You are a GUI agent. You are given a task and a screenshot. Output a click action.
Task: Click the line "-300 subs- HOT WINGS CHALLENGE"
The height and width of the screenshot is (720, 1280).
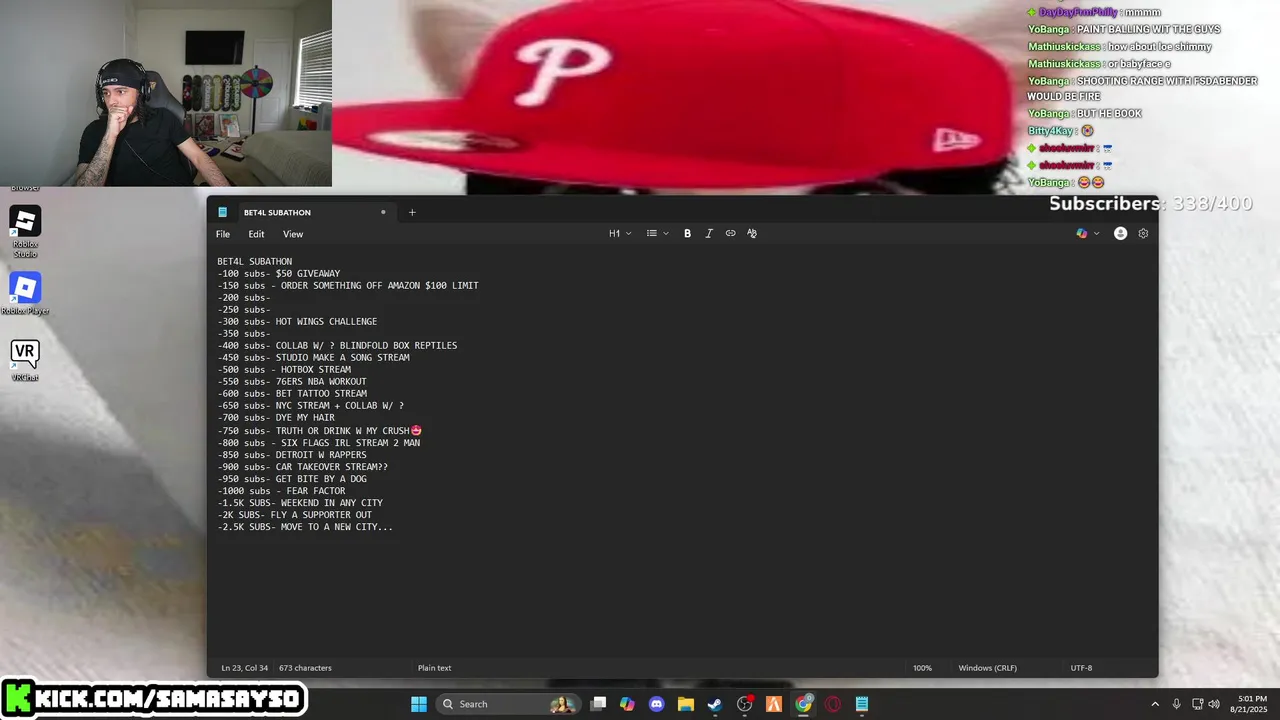297,322
